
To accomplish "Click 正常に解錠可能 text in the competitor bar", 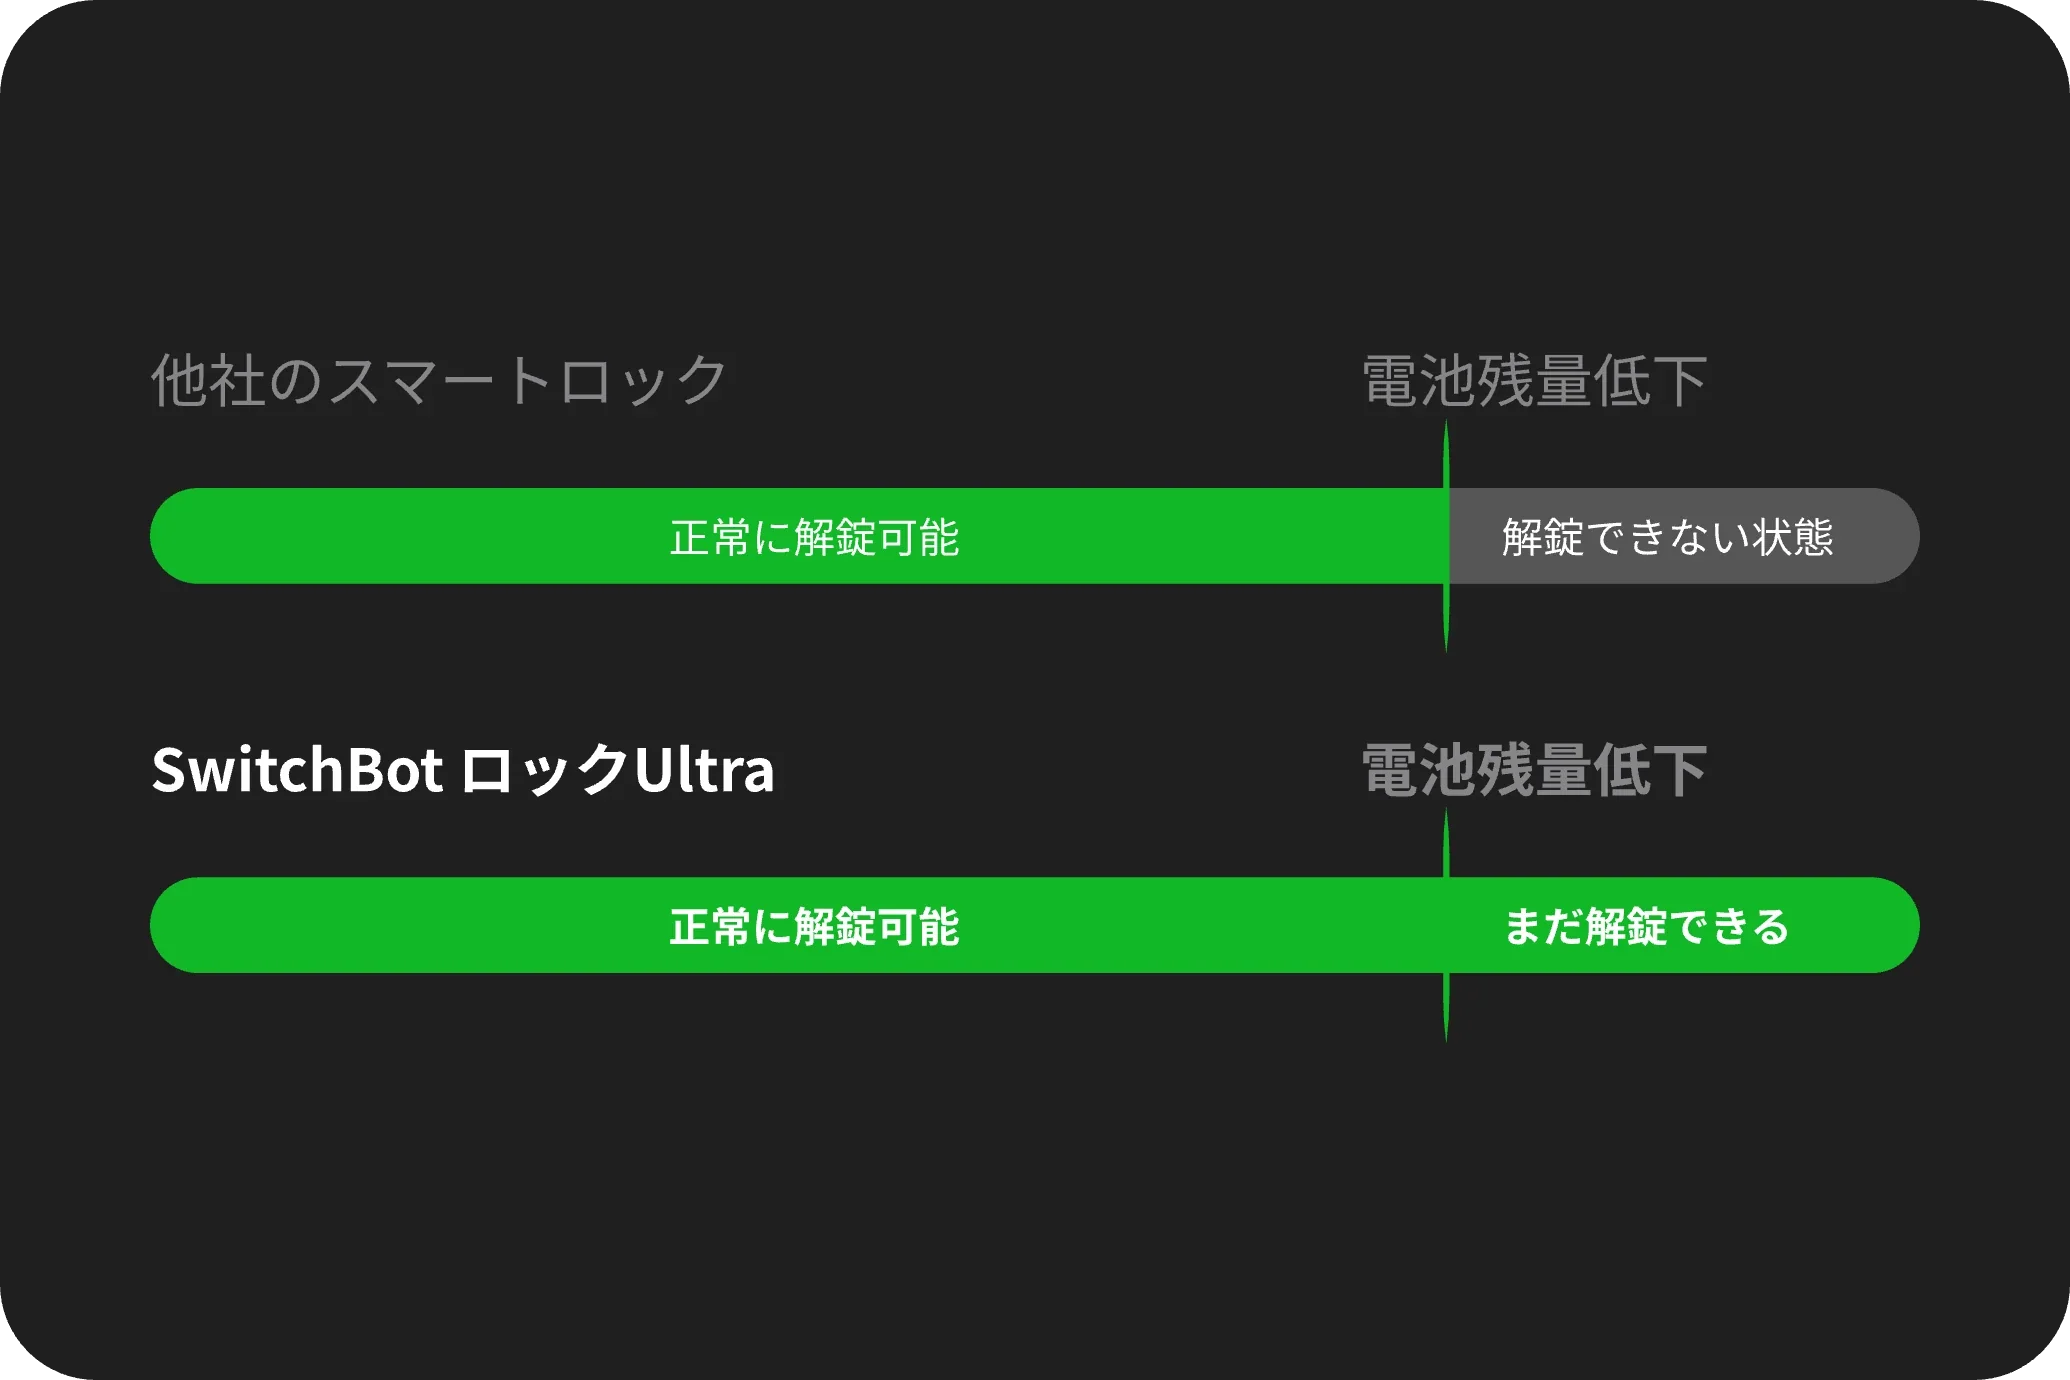I will (x=814, y=537).
